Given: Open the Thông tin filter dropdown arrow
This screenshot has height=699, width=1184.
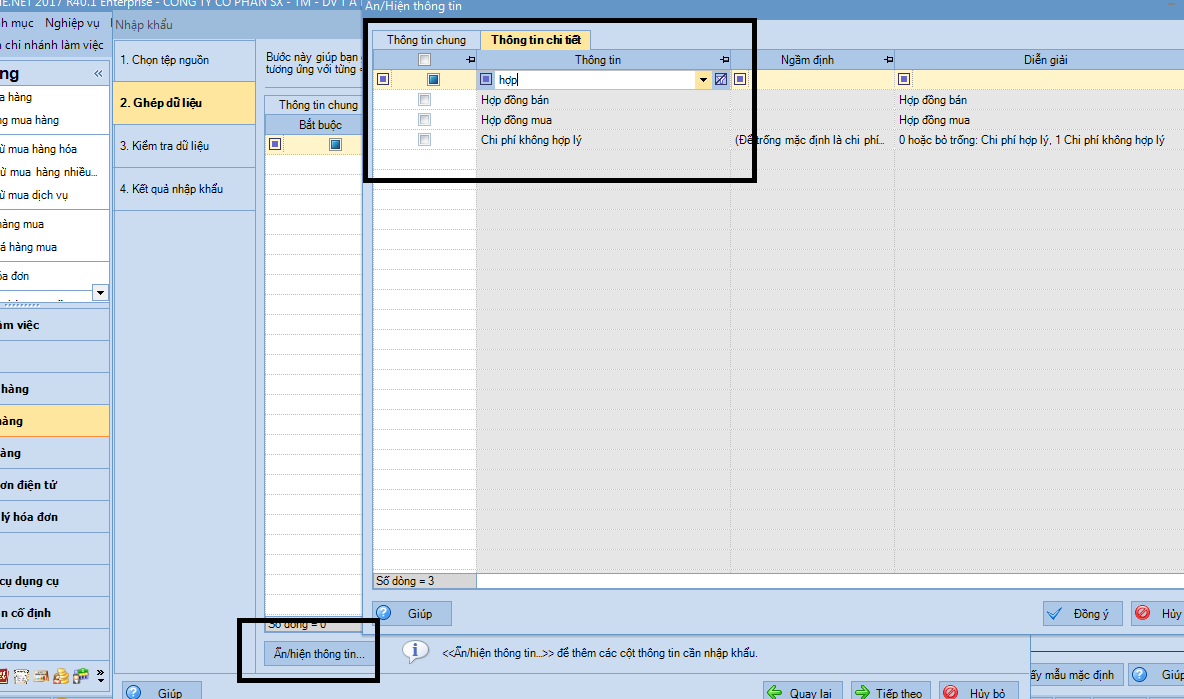Looking at the screenshot, I should pyautogui.click(x=703, y=79).
